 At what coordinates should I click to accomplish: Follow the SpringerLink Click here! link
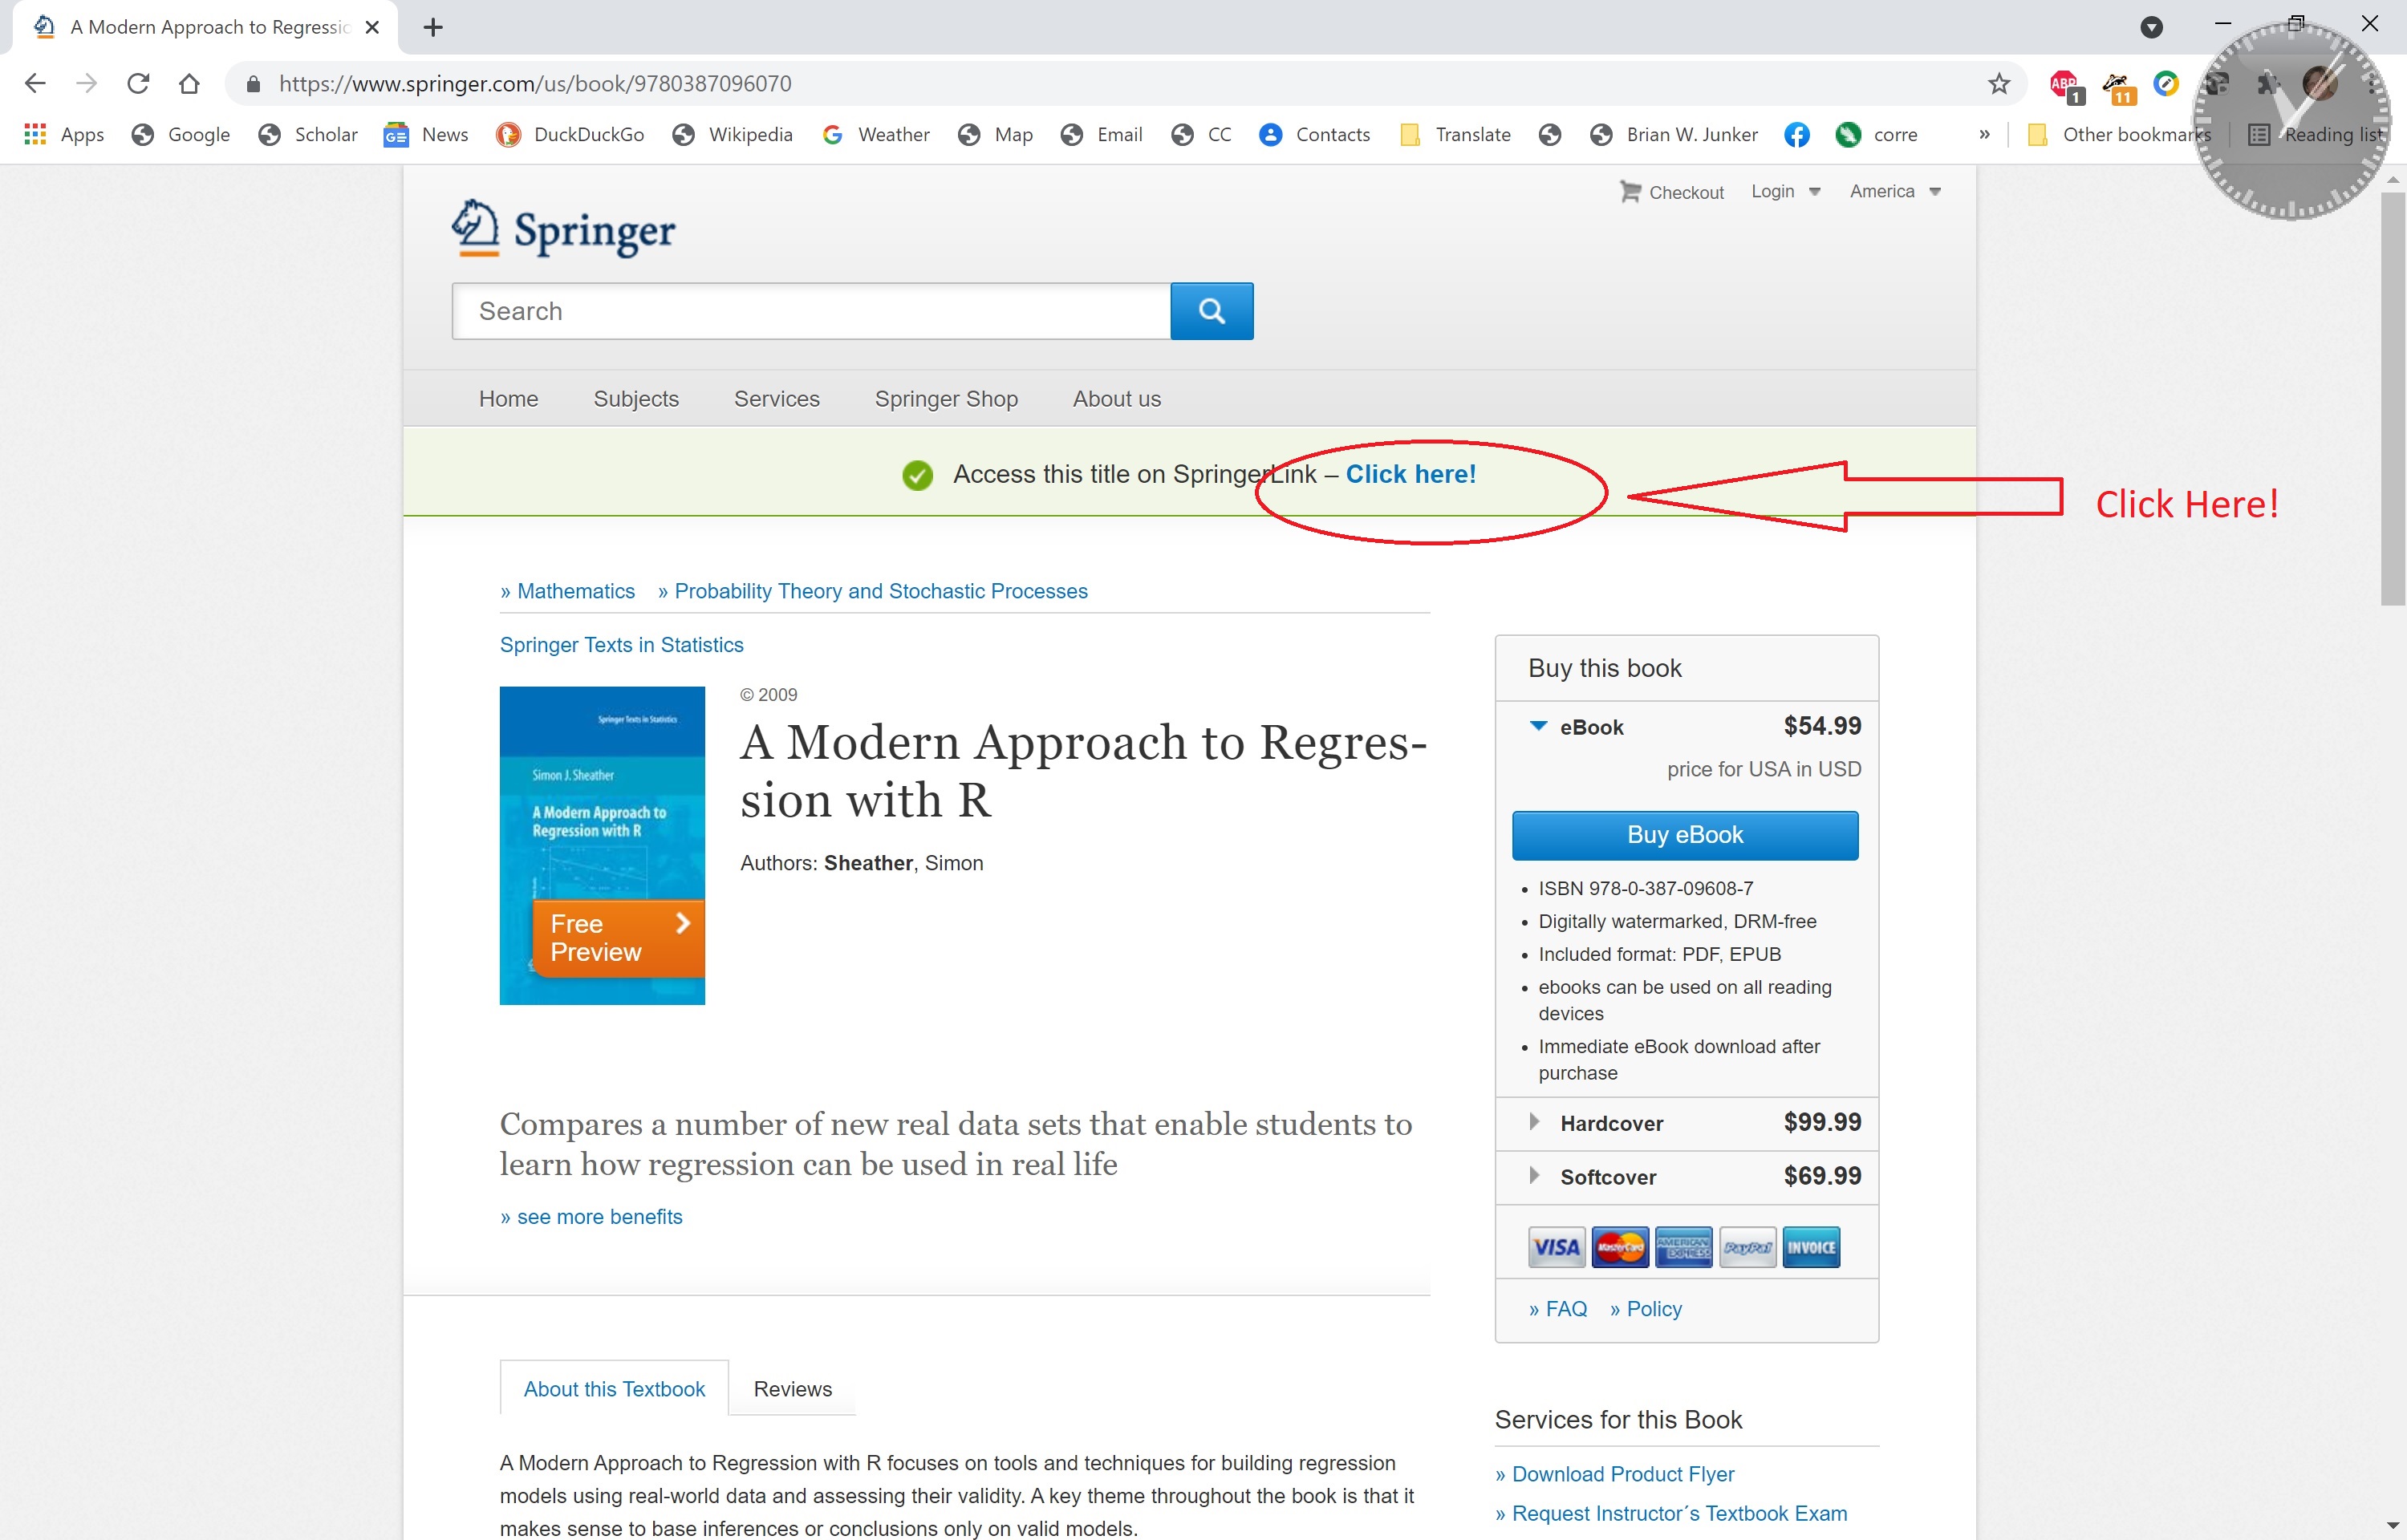[x=1410, y=474]
